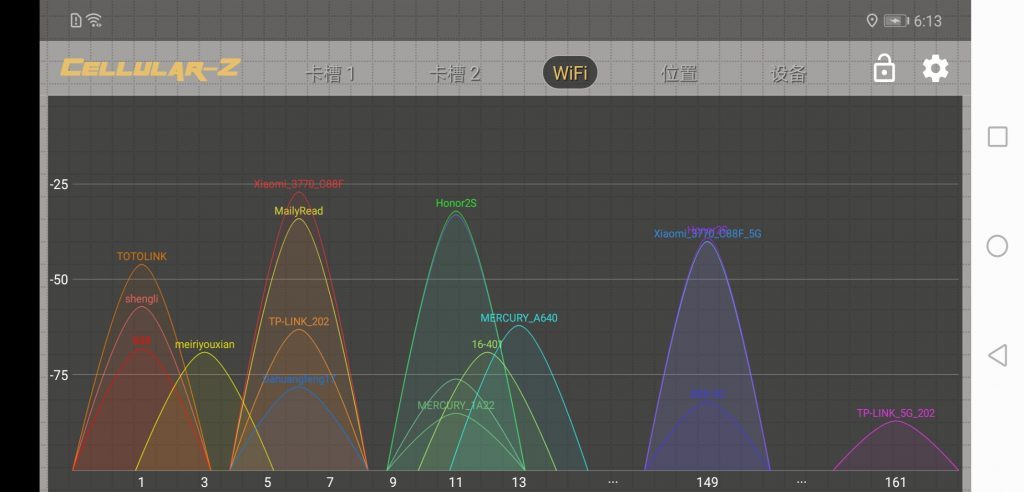The image size is (1024, 492).
Task: Tap the MailyRead network label
Action: [299, 211]
